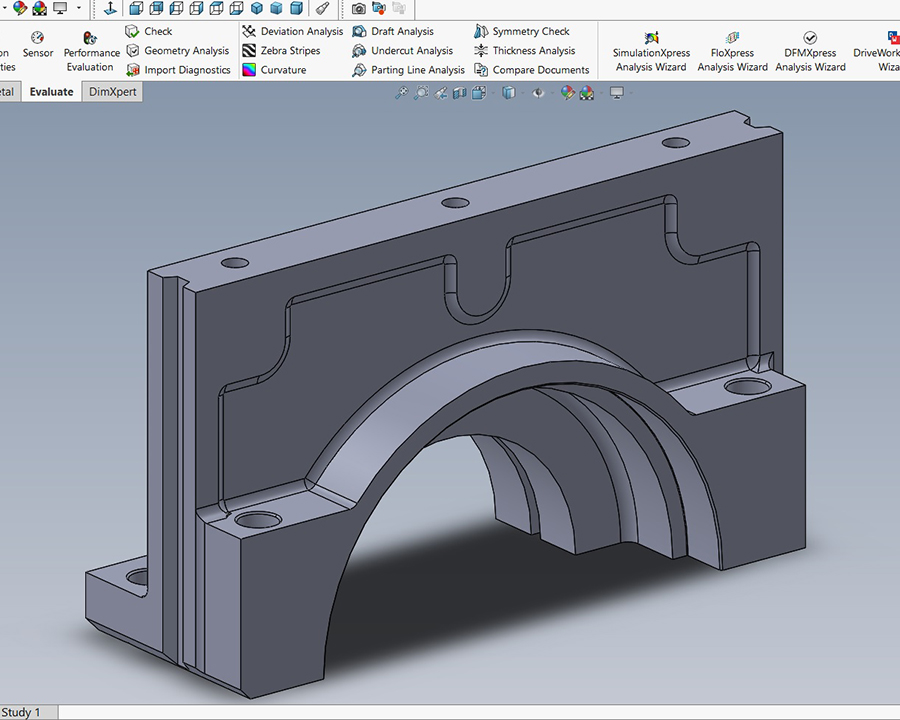Start Import Diagnostics
This screenshot has width=900, height=720.
178,70
